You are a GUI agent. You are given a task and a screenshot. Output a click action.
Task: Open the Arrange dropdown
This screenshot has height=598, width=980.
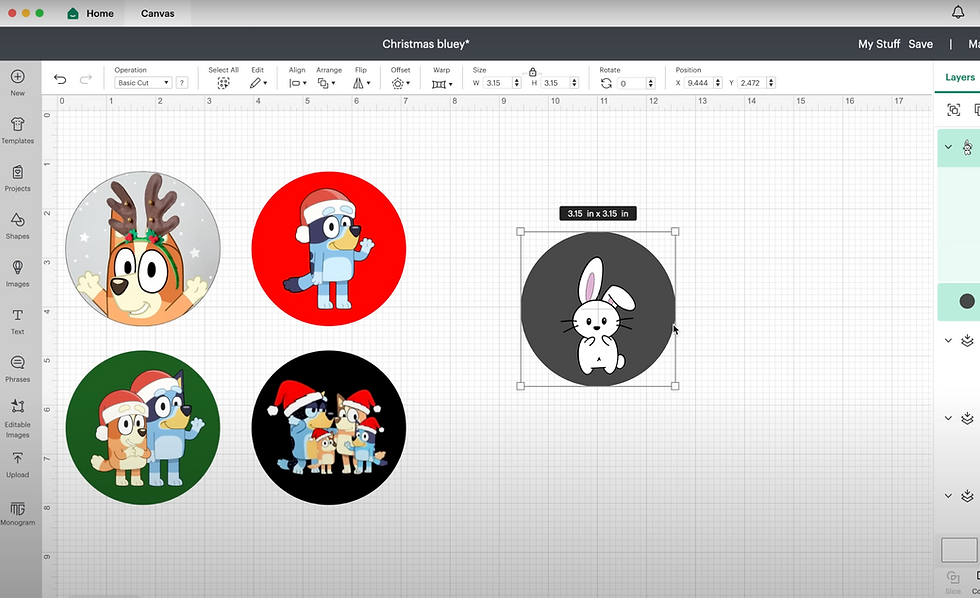(x=326, y=83)
